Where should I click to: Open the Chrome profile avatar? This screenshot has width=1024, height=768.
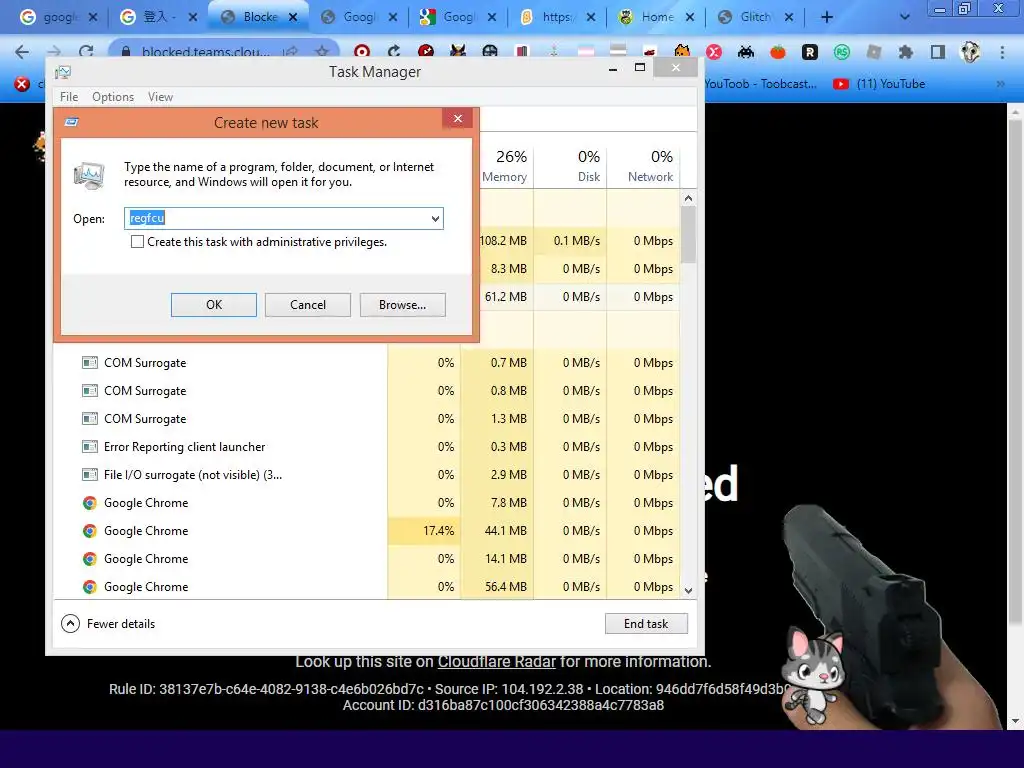click(970, 52)
